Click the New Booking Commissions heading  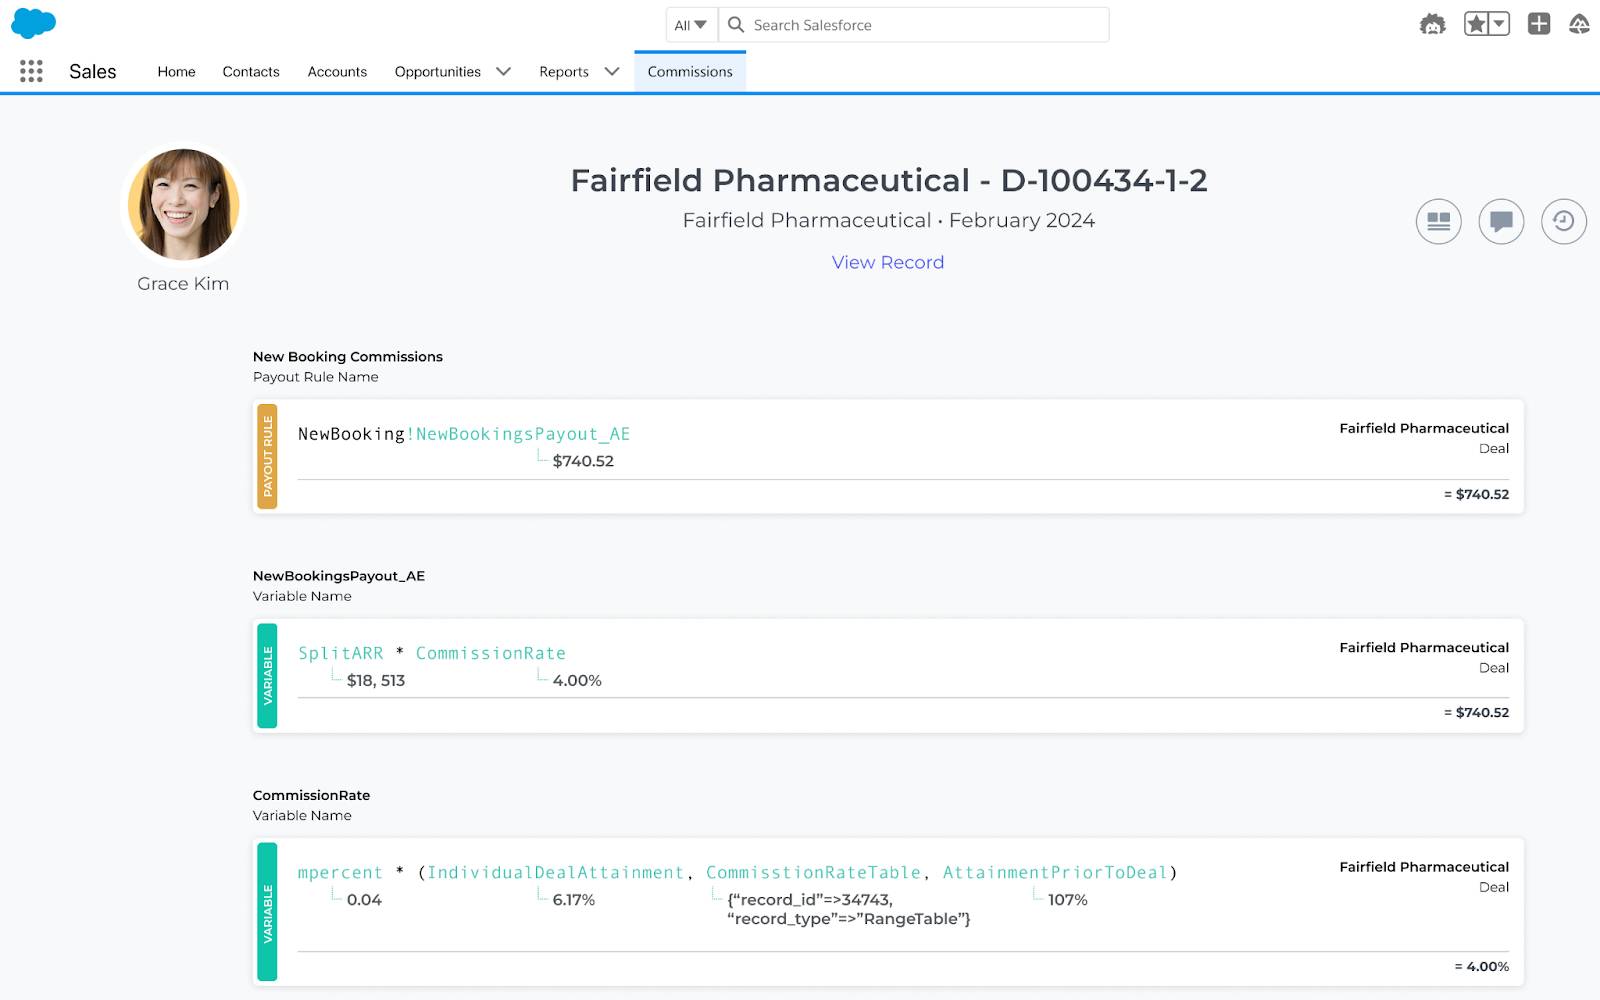click(x=348, y=356)
